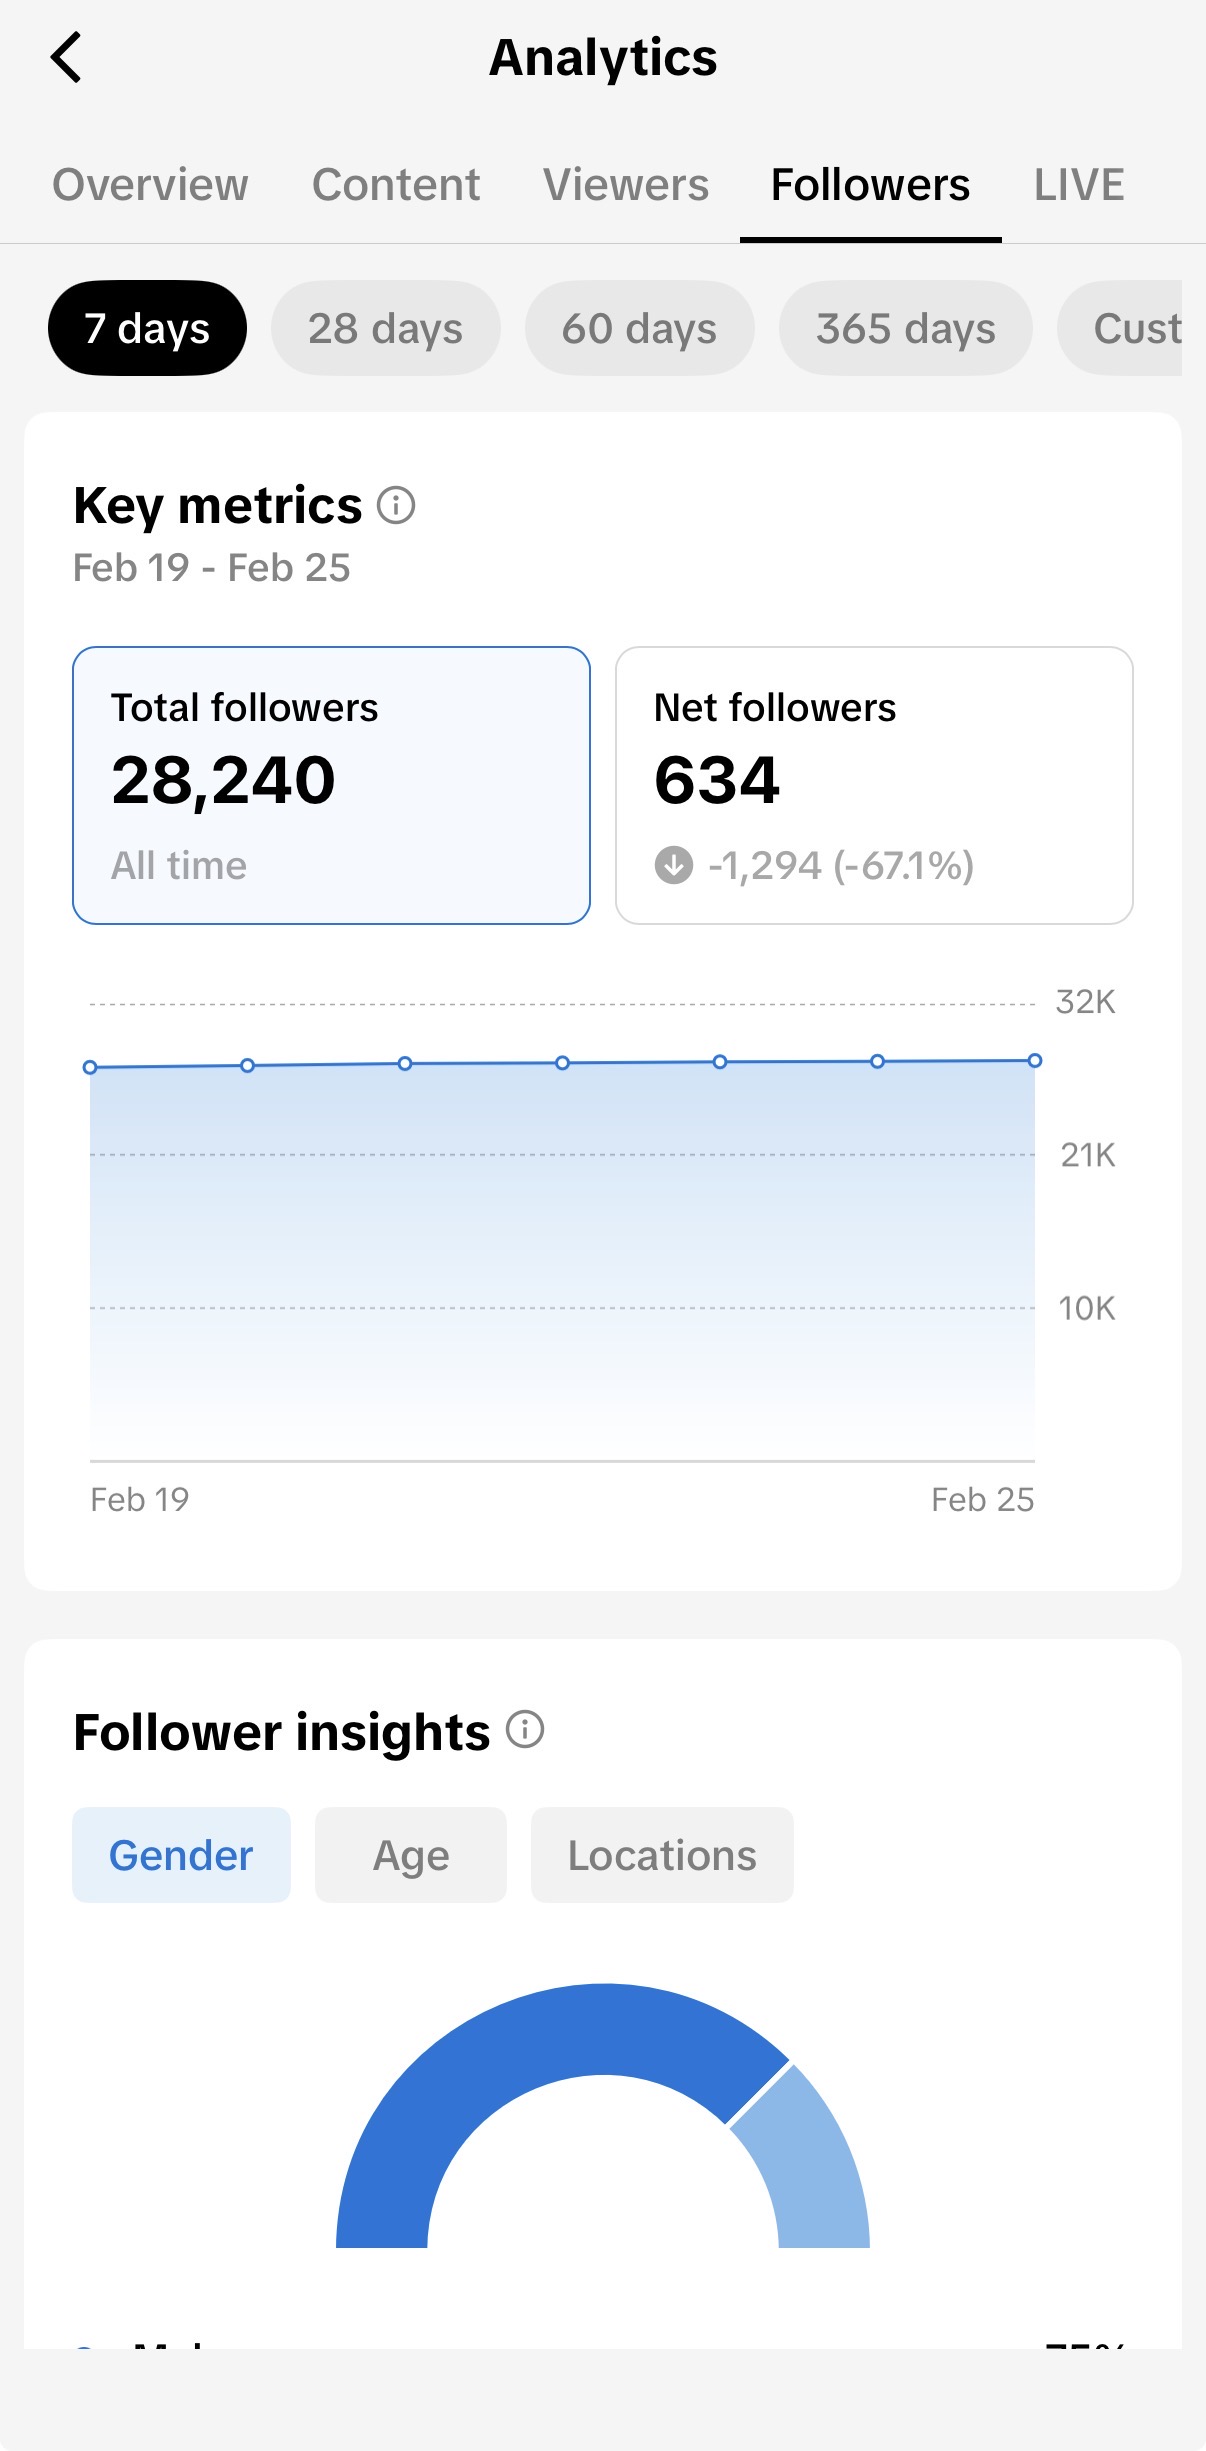The height and width of the screenshot is (2451, 1206).
Task: Tap the Net followers down-arrow icon
Action: click(674, 865)
